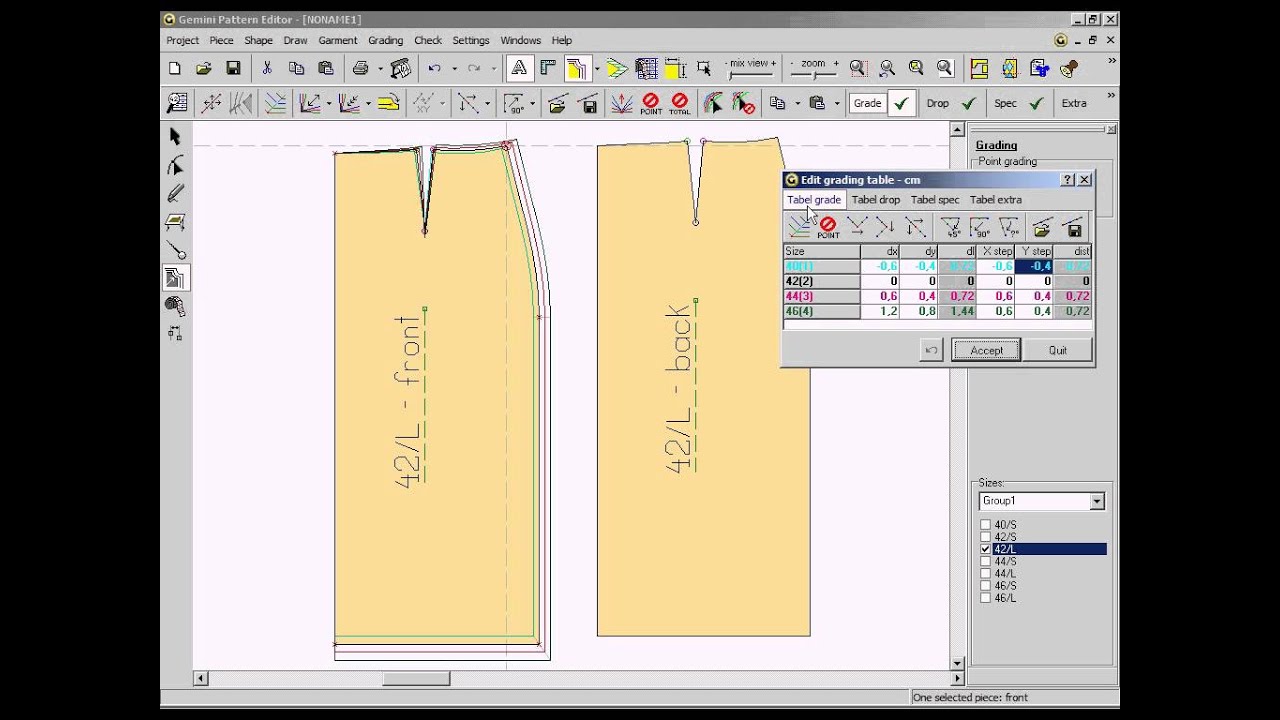Expand the print options dropdown arrow
The width and height of the screenshot is (1280, 720).
pyautogui.click(x=380, y=69)
